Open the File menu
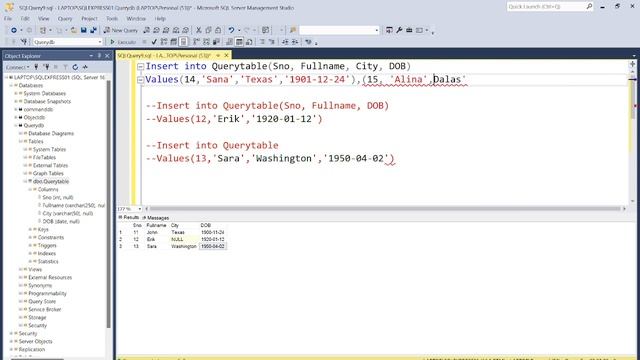The width and height of the screenshot is (640, 360). tap(8, 19)
